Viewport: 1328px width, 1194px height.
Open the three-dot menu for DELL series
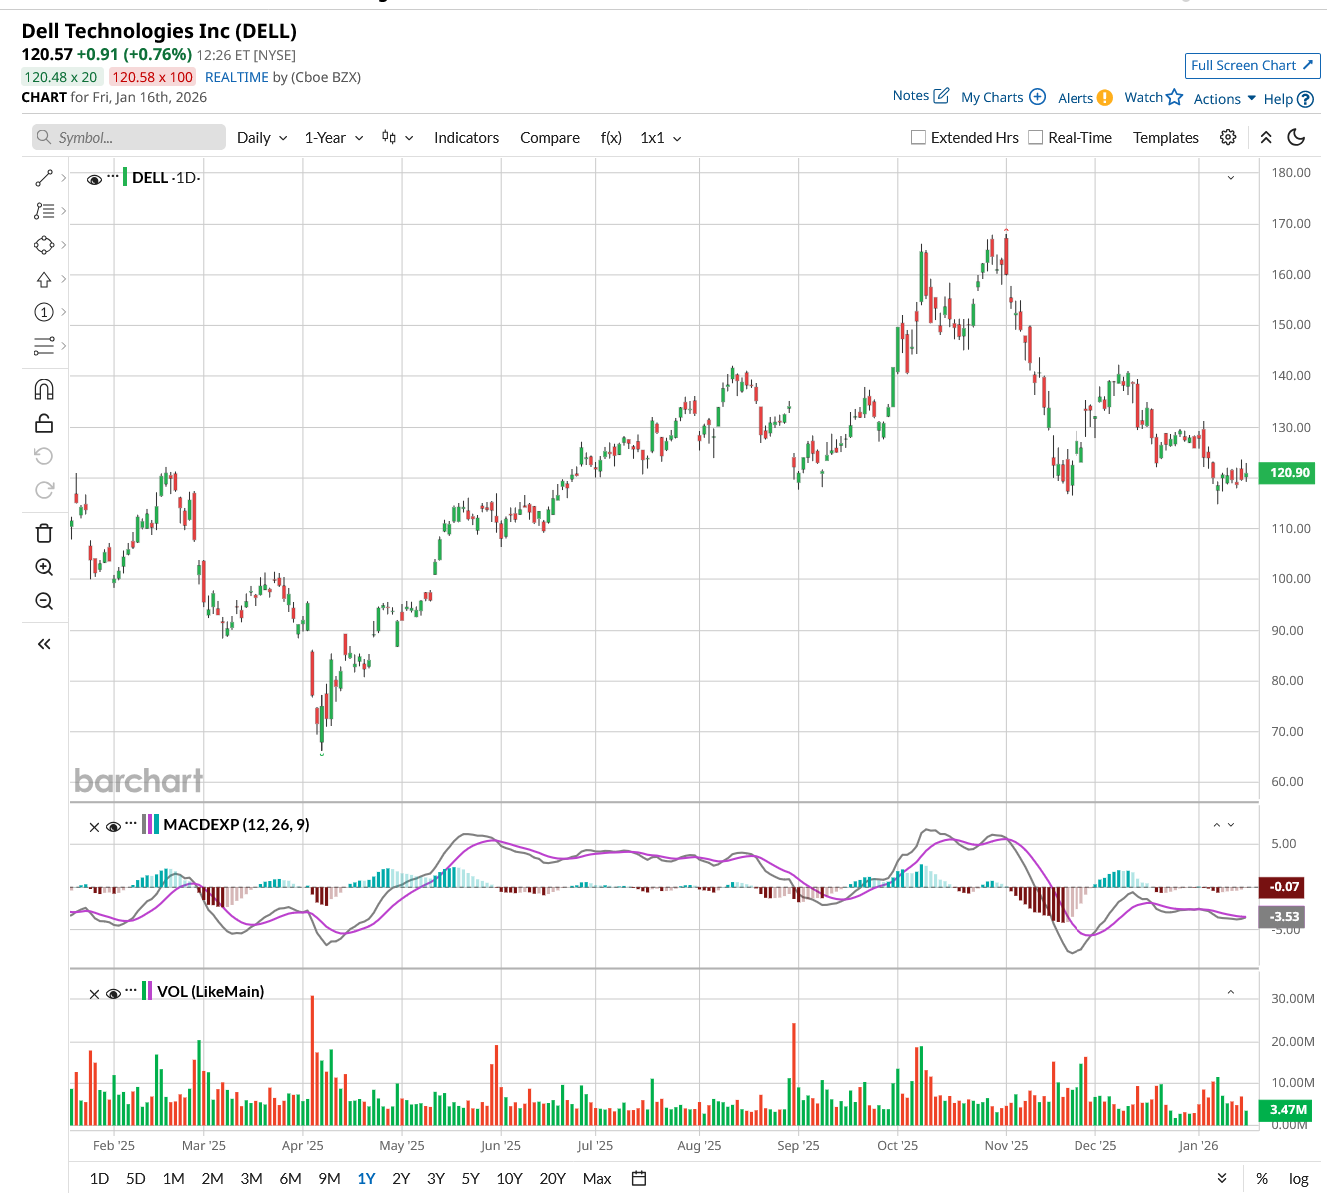[x=113, y=177]
